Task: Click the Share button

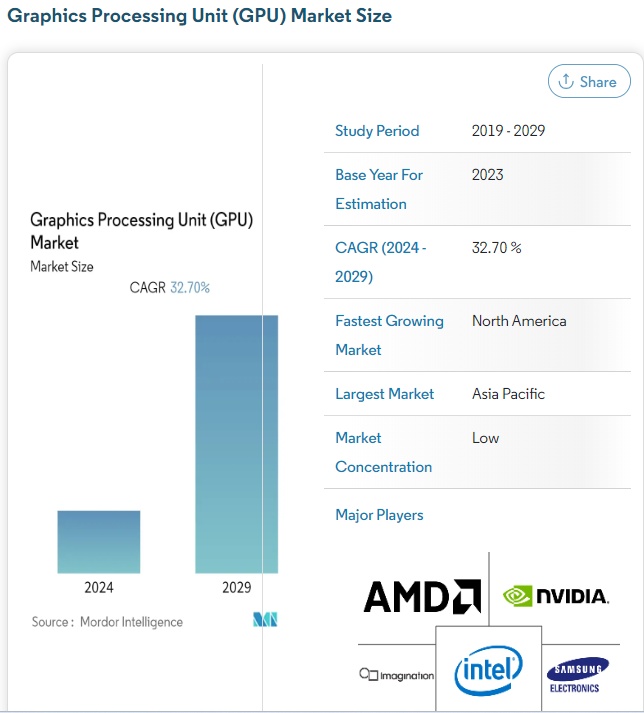Action: [589, 82]
